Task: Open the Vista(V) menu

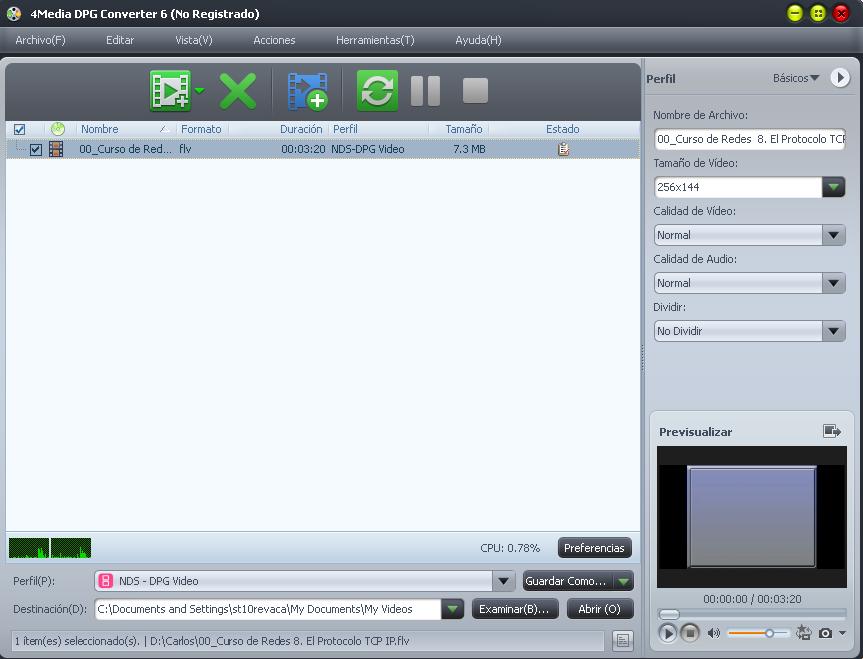Action: click(x=194, y=40)
